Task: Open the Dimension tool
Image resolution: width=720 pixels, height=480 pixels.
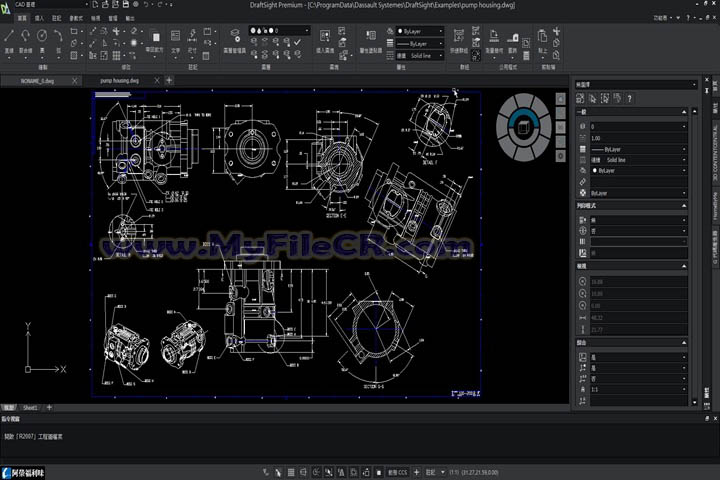Action: 192,36
